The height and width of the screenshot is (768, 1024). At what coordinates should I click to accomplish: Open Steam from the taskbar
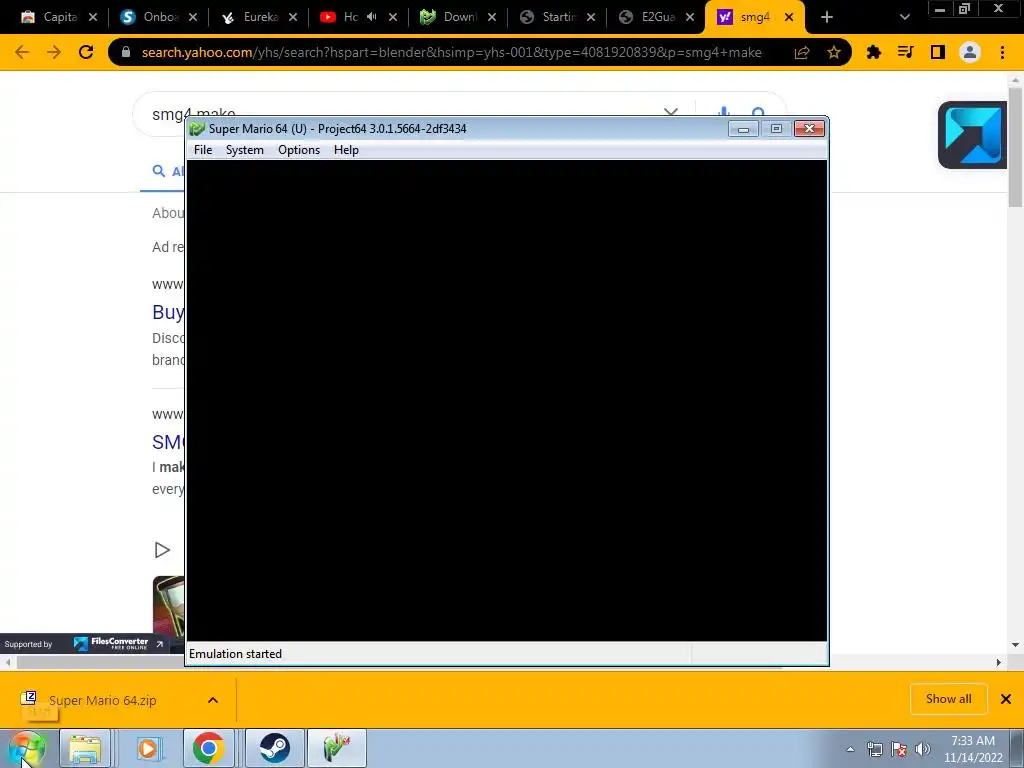click(x=274, y=748)
